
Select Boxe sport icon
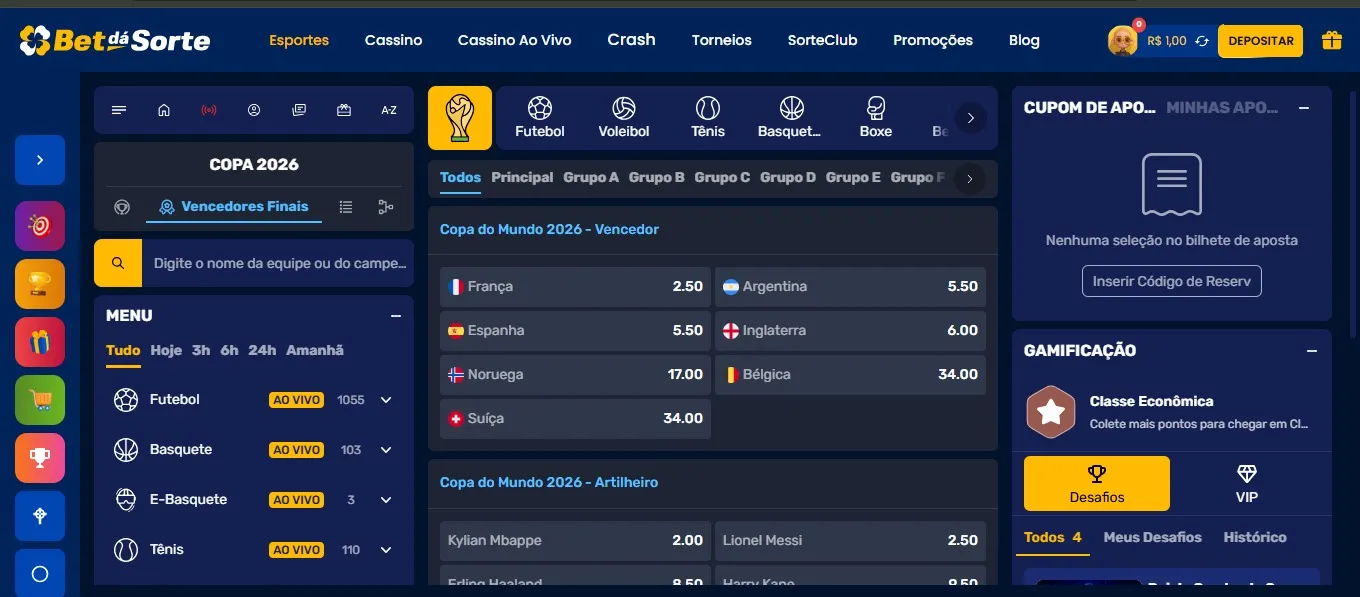coord(876,117)
